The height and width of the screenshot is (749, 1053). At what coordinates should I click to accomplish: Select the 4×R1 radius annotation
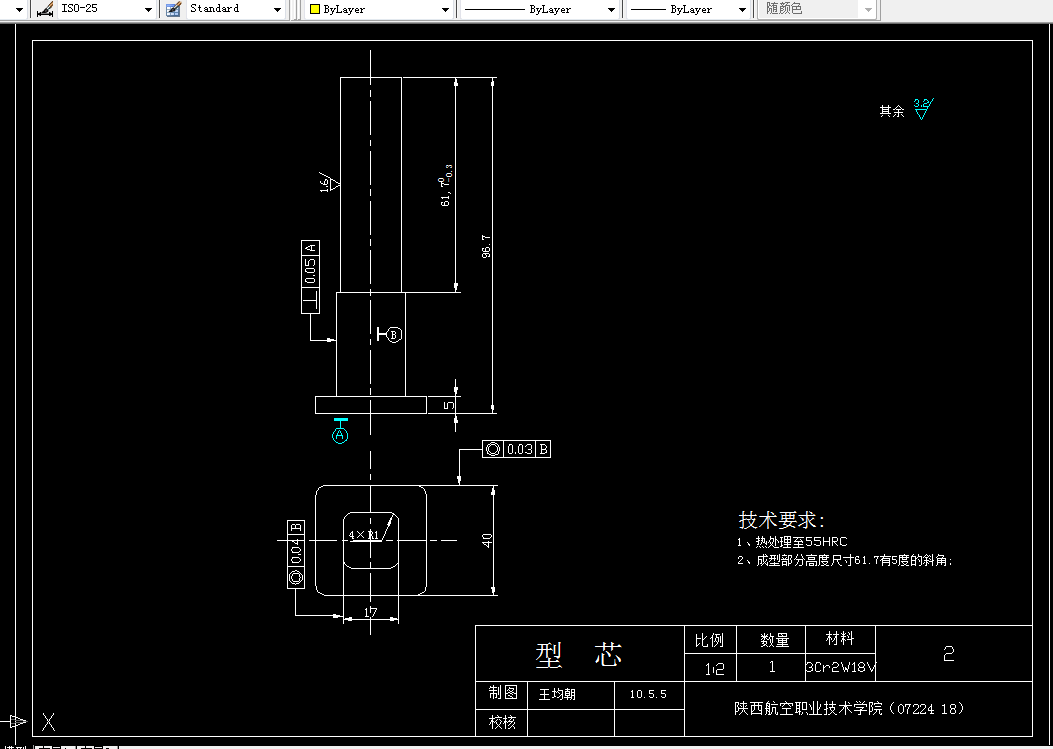[x=364, y=535]
